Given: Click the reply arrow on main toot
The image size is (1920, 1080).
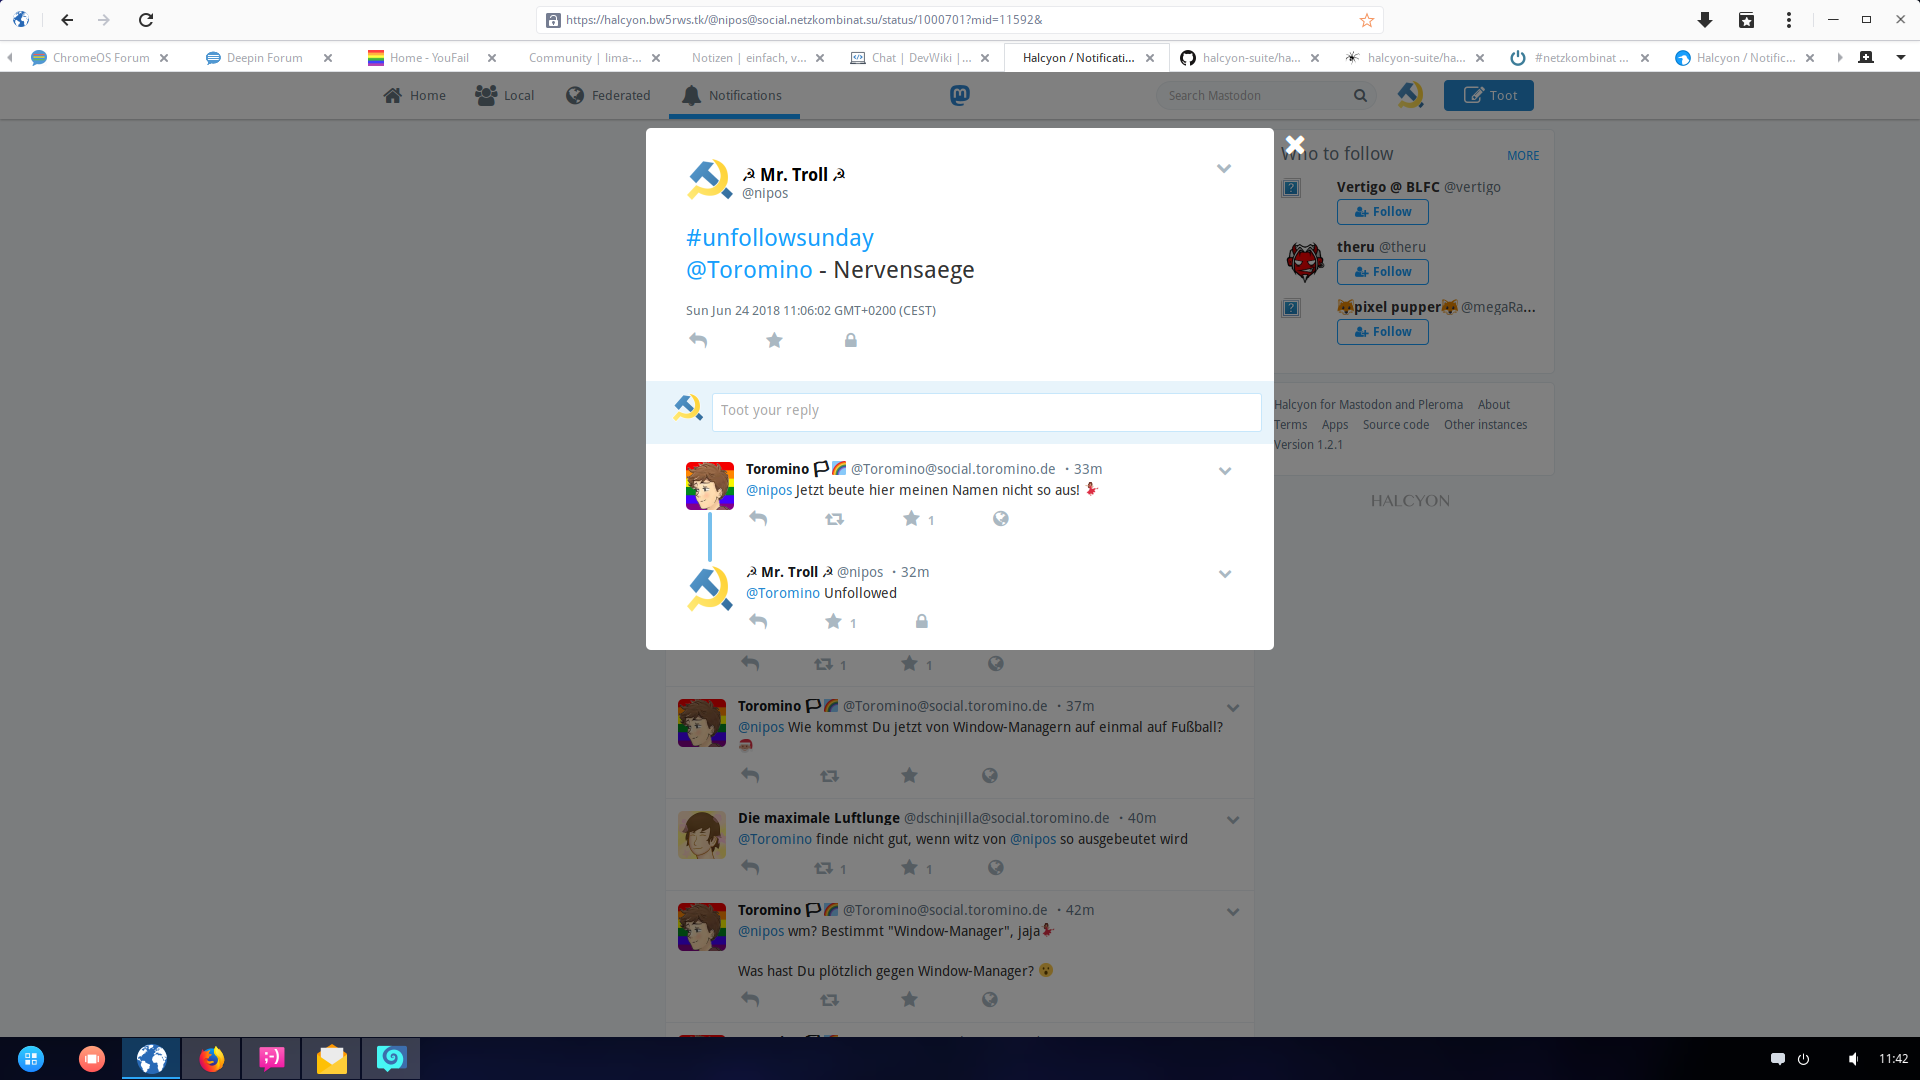Looking at the screenshot, I should coord(698,340).
